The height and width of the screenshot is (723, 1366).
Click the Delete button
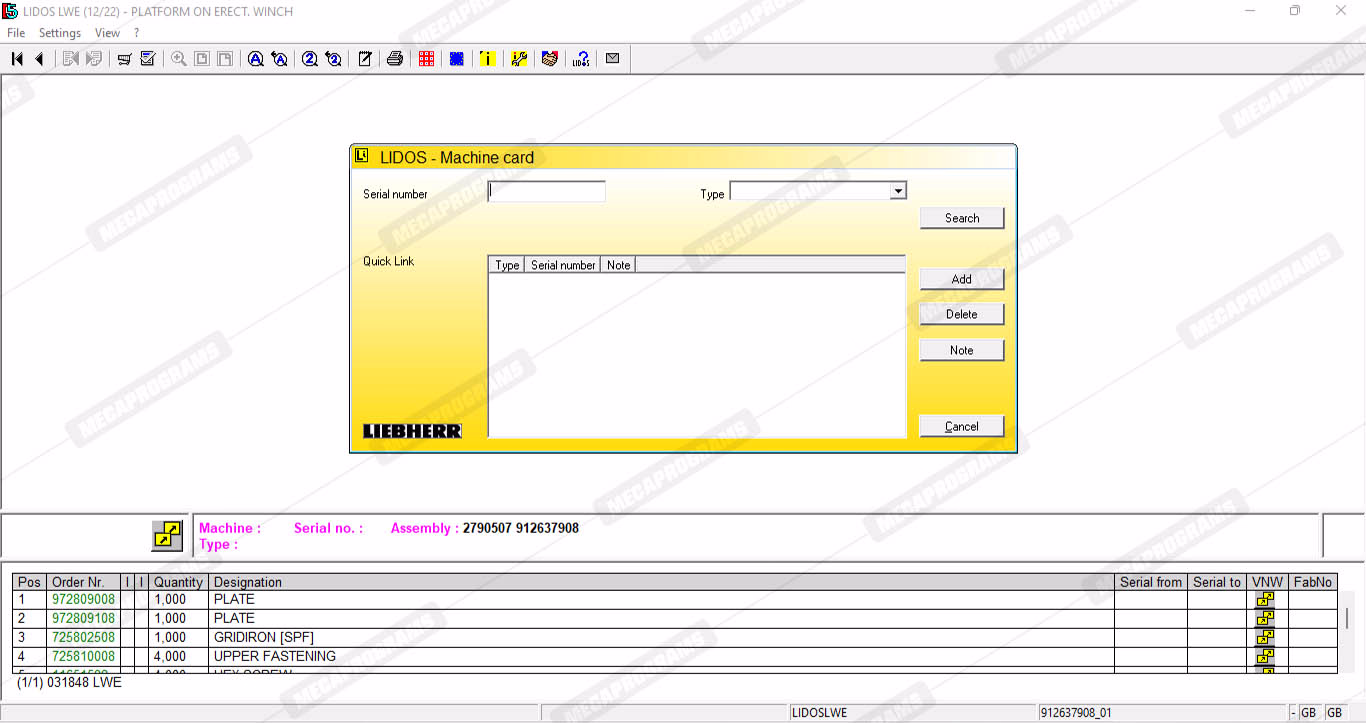pyautogui.click(x=962, y=314)
